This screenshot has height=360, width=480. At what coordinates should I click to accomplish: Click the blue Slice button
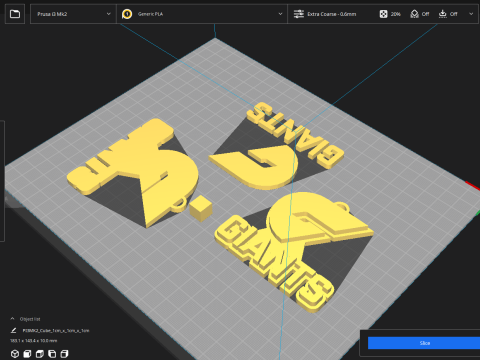pyautogui.click(x=424, y=343)
